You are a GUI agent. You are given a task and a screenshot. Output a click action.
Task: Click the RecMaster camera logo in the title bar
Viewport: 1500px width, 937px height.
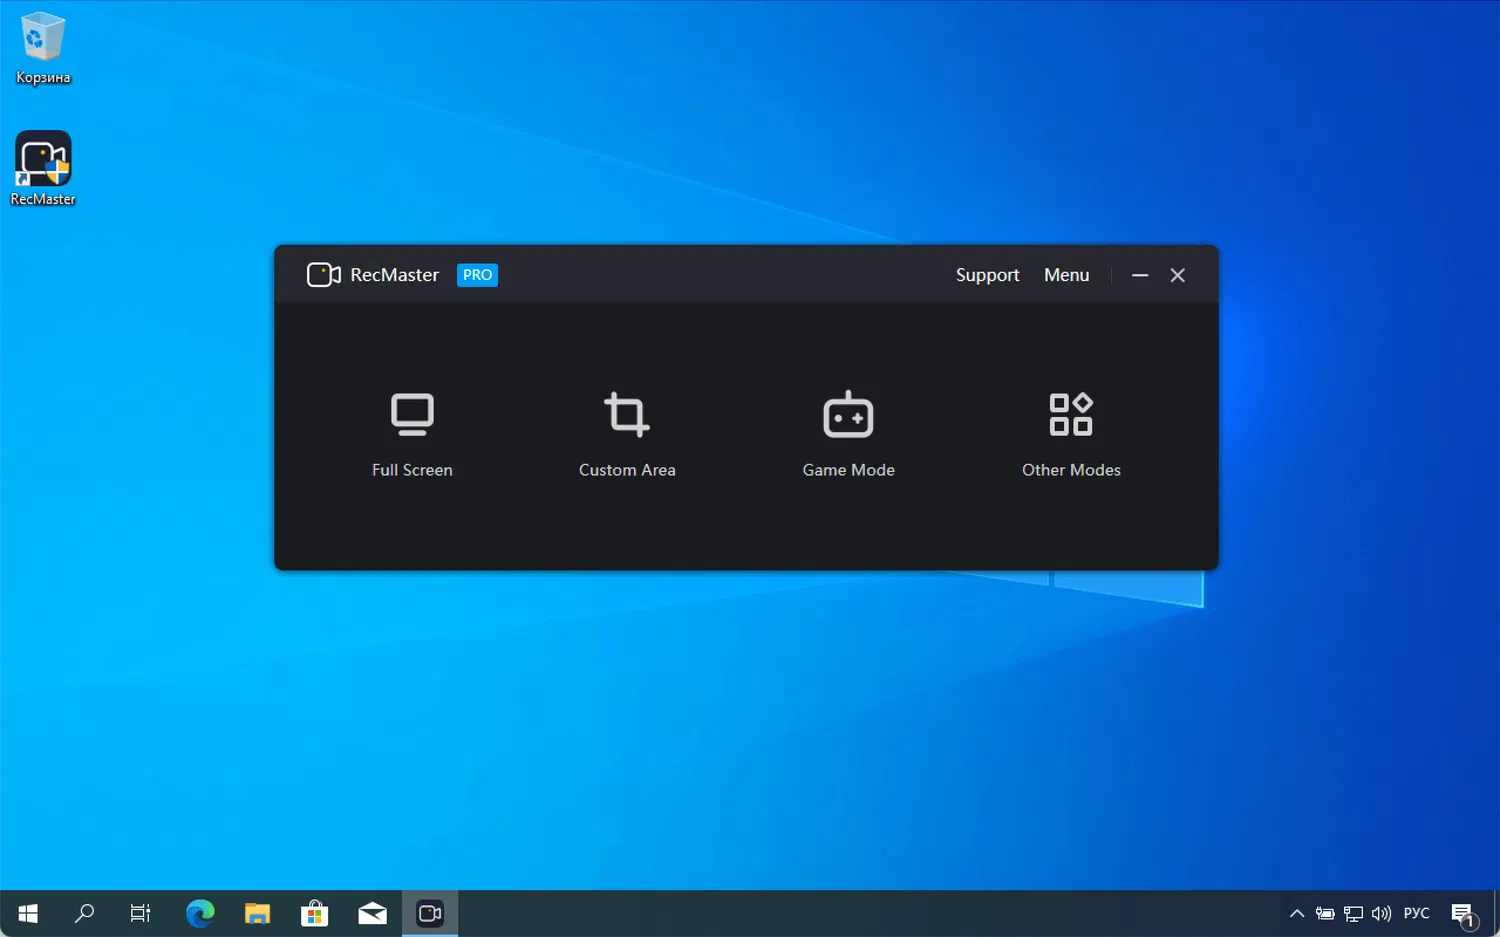[x=322, y=274]
